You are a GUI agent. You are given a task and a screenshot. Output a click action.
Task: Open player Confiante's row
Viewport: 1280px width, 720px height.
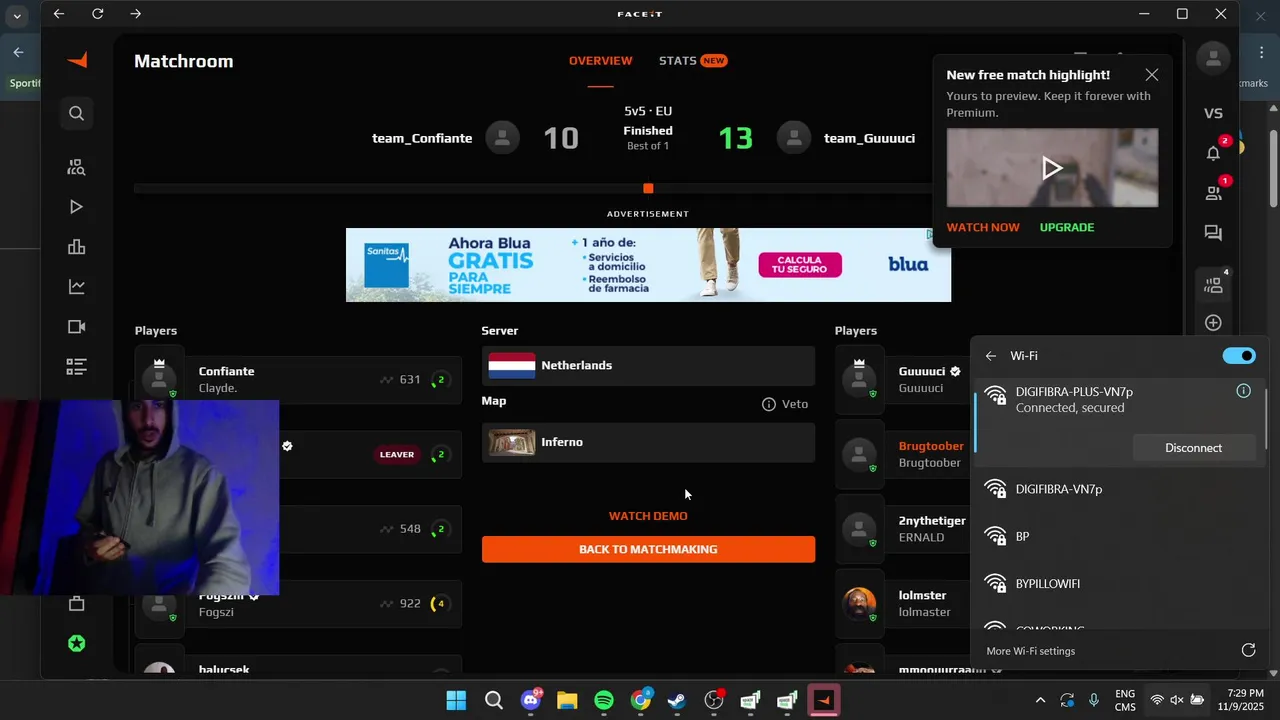pyautogui.click(x=298, y=380)
